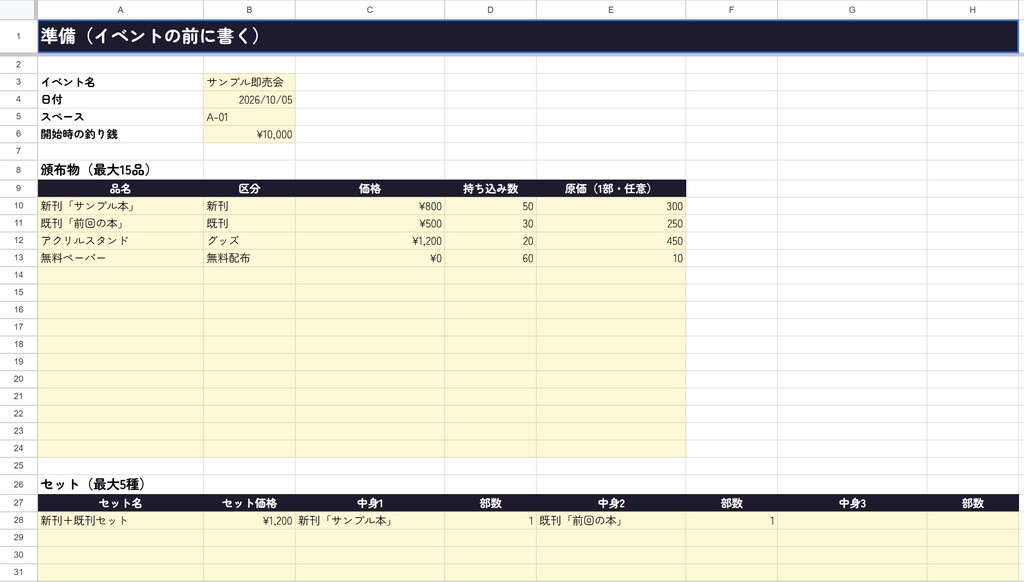Click row header 14
This screenshot has height=582, width=1024.
(x=18, y=275)
